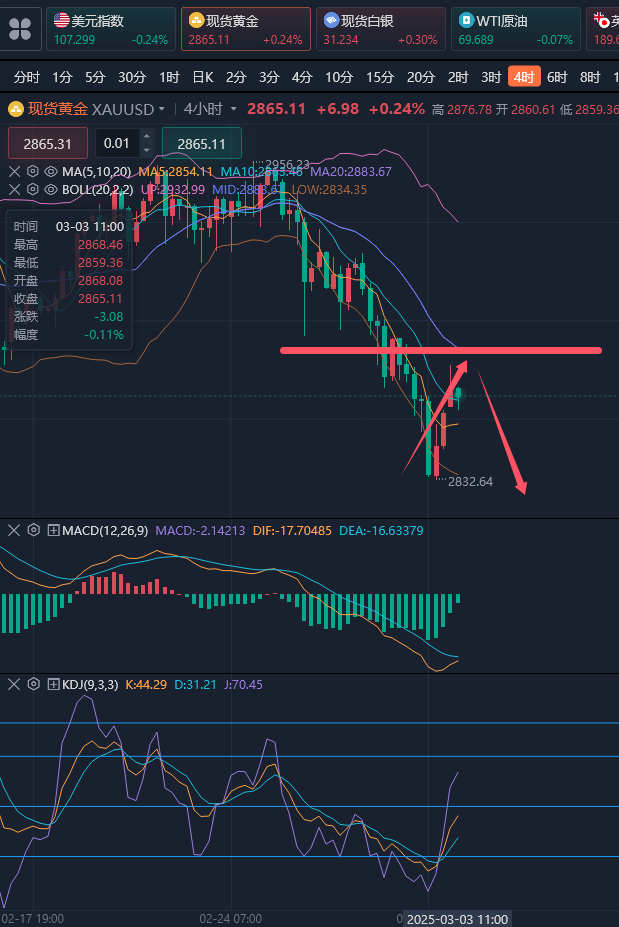Remove the MACD(12,26,9) indicator panel
619x927 pixels.
14,530
